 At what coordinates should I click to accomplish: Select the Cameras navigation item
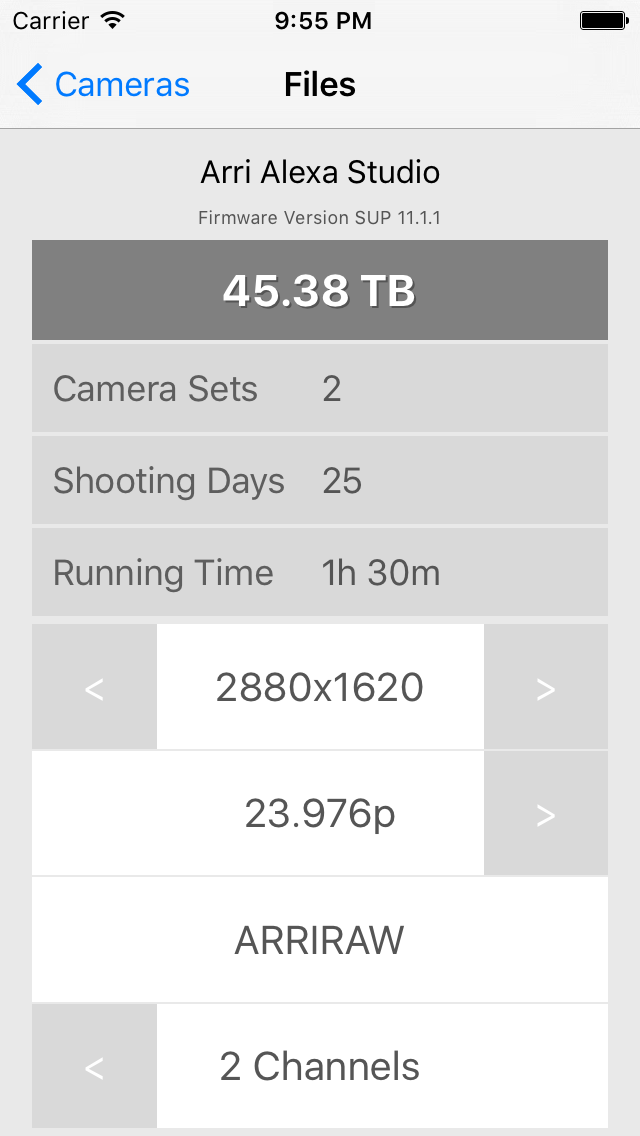tap(118, 84)
